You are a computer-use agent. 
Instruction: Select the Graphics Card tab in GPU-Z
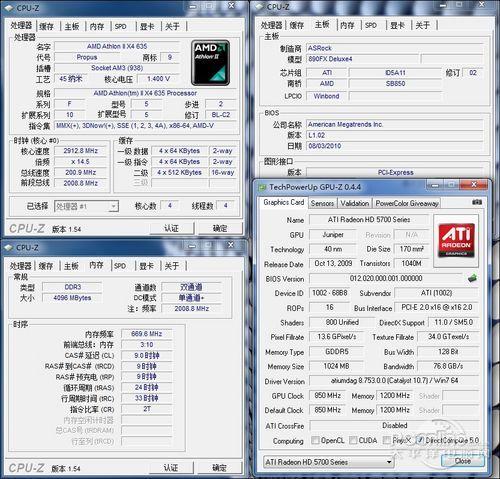coord(283,202)
